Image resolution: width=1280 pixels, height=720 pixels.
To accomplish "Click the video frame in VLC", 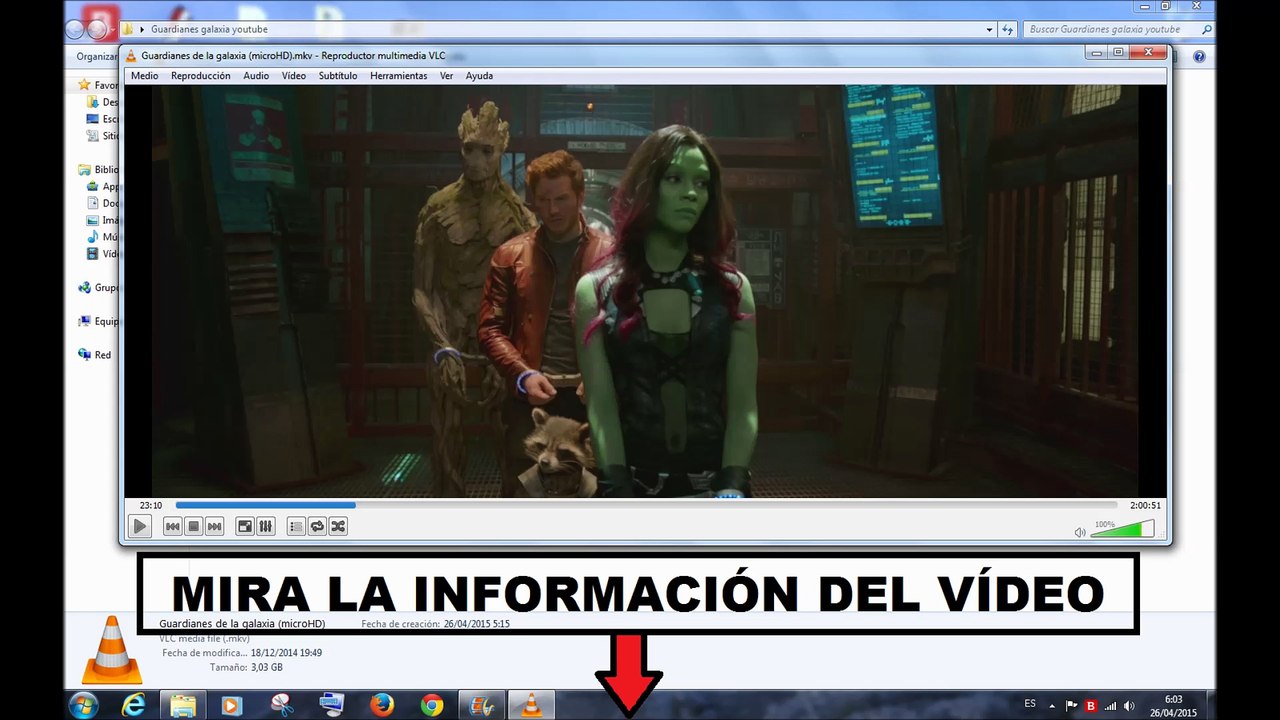I will [x=646, y=291].
